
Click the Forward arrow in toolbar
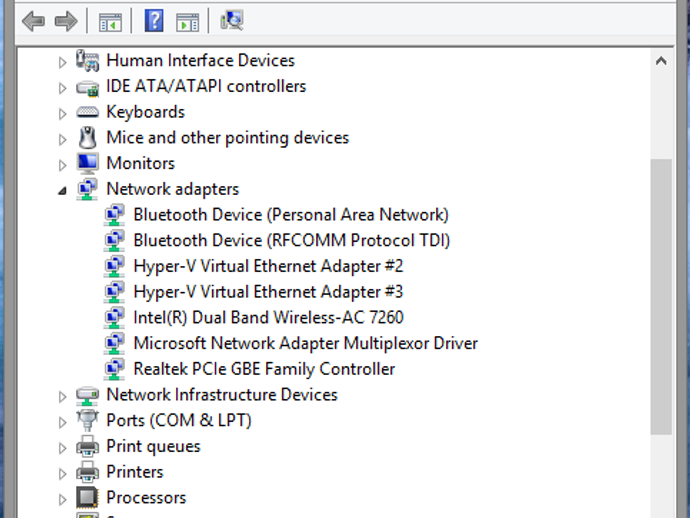pyautogui.click(x=66, y=20)
